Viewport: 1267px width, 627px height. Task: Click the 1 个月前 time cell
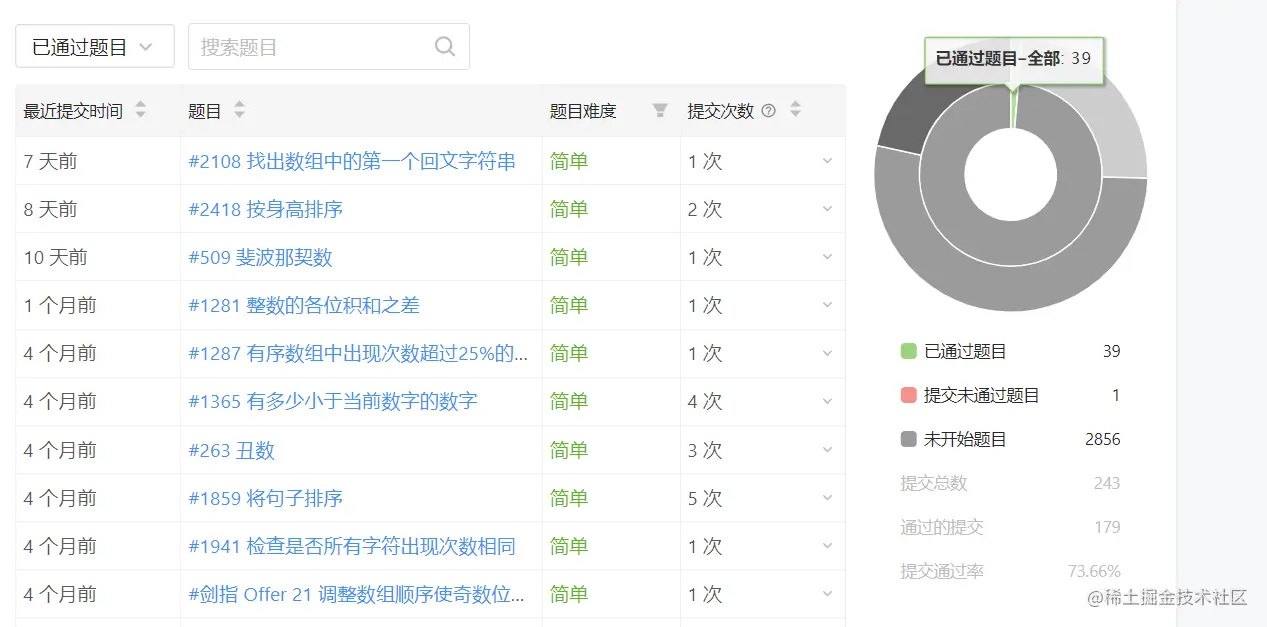60,305
